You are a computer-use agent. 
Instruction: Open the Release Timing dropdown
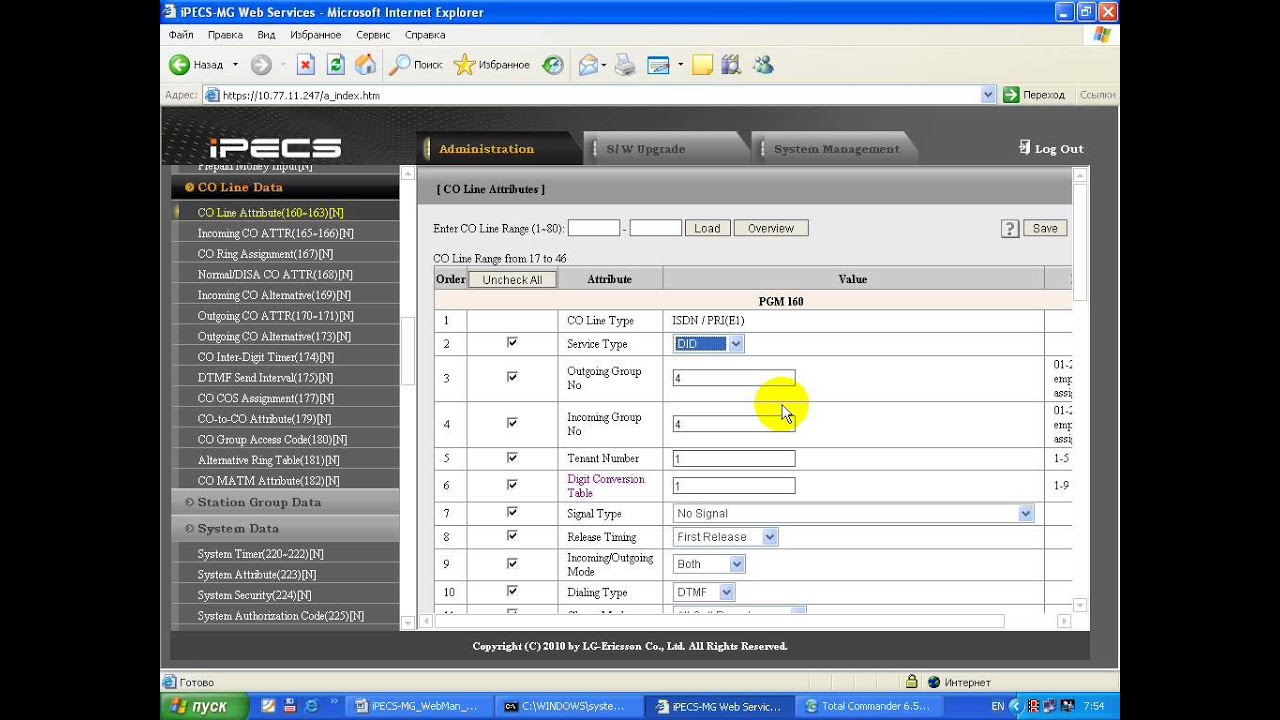726,537
